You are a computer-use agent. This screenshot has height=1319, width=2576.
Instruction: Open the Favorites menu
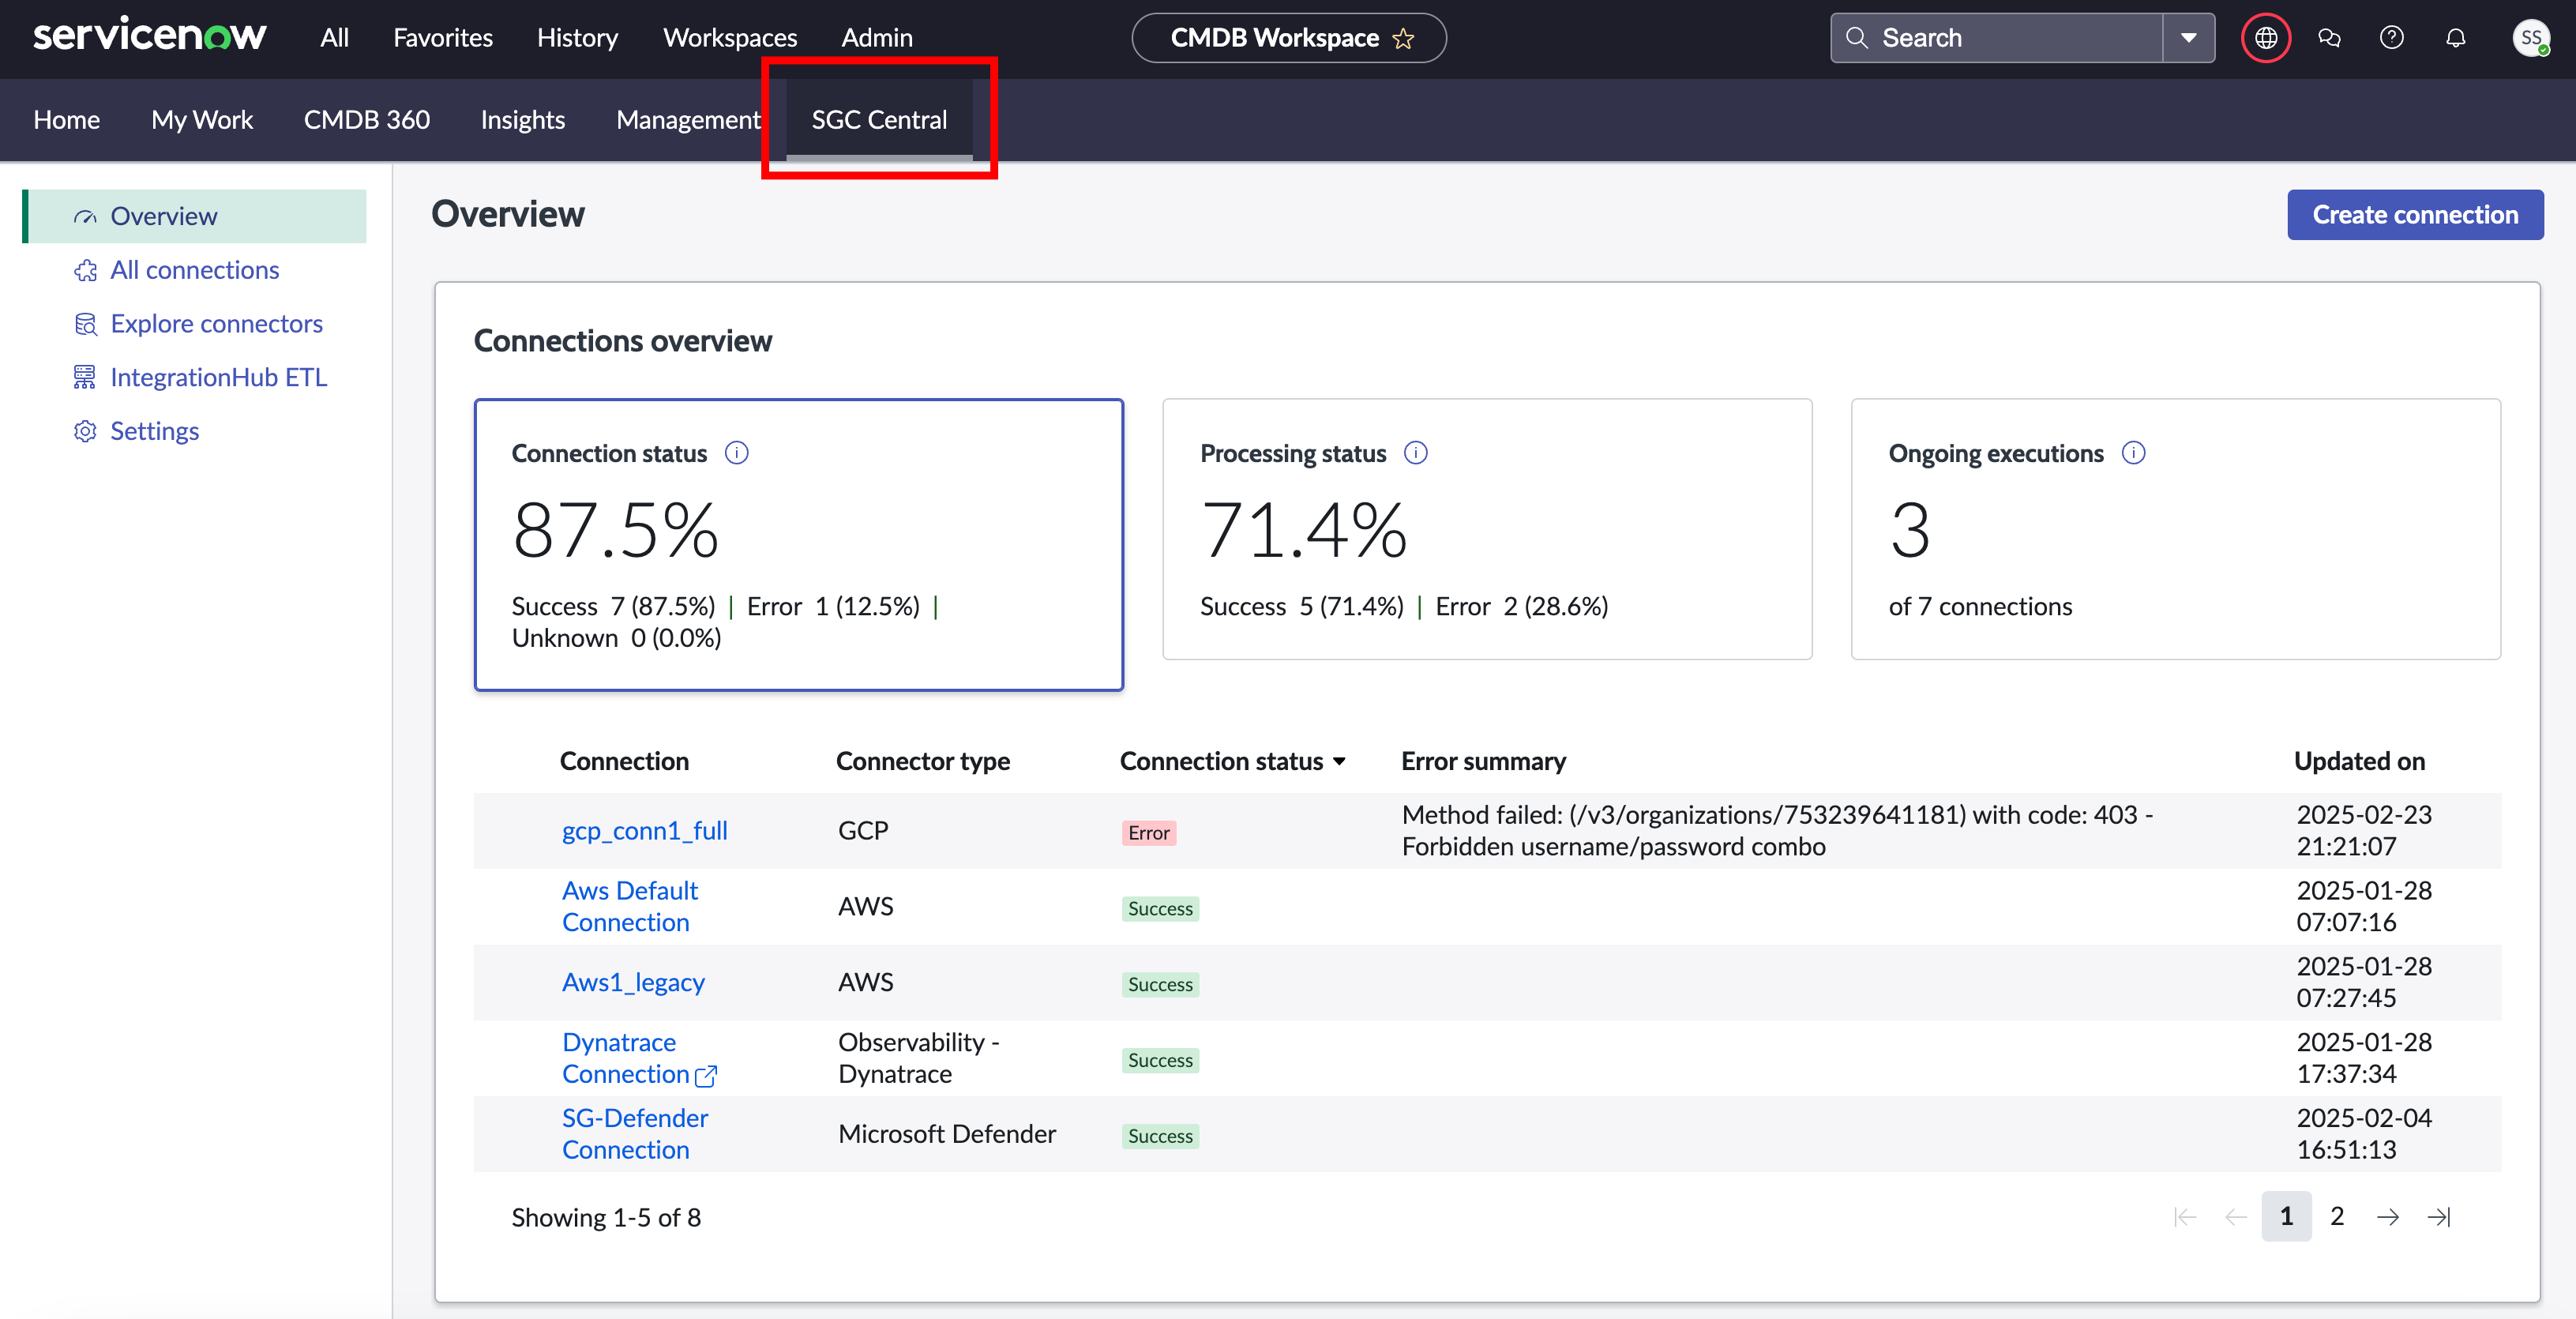click(443, 38)
